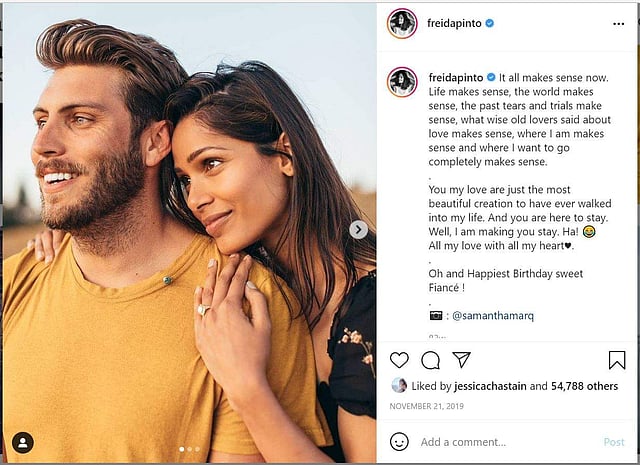Click the avatar beside the caption
Image resolution: width=640 pixels, height=465 pixels.
[x=402, y=82]
